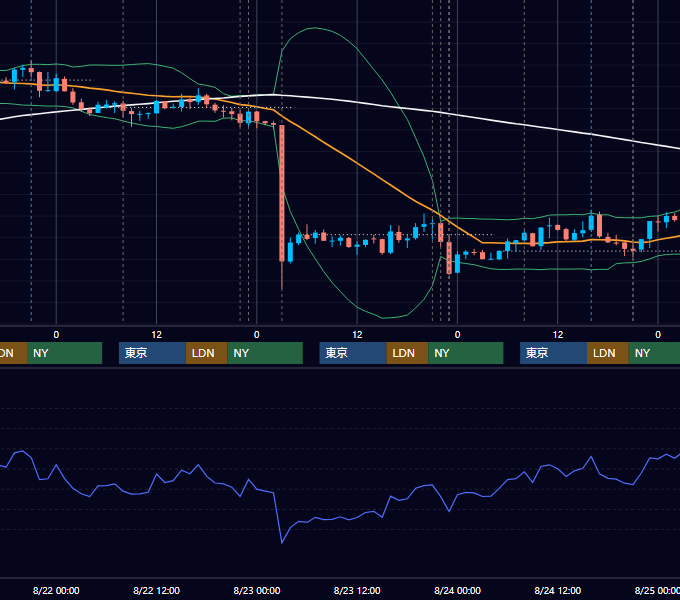Click the 東京 session block on 8/22

pyautogui.click(x=152, y=353)
